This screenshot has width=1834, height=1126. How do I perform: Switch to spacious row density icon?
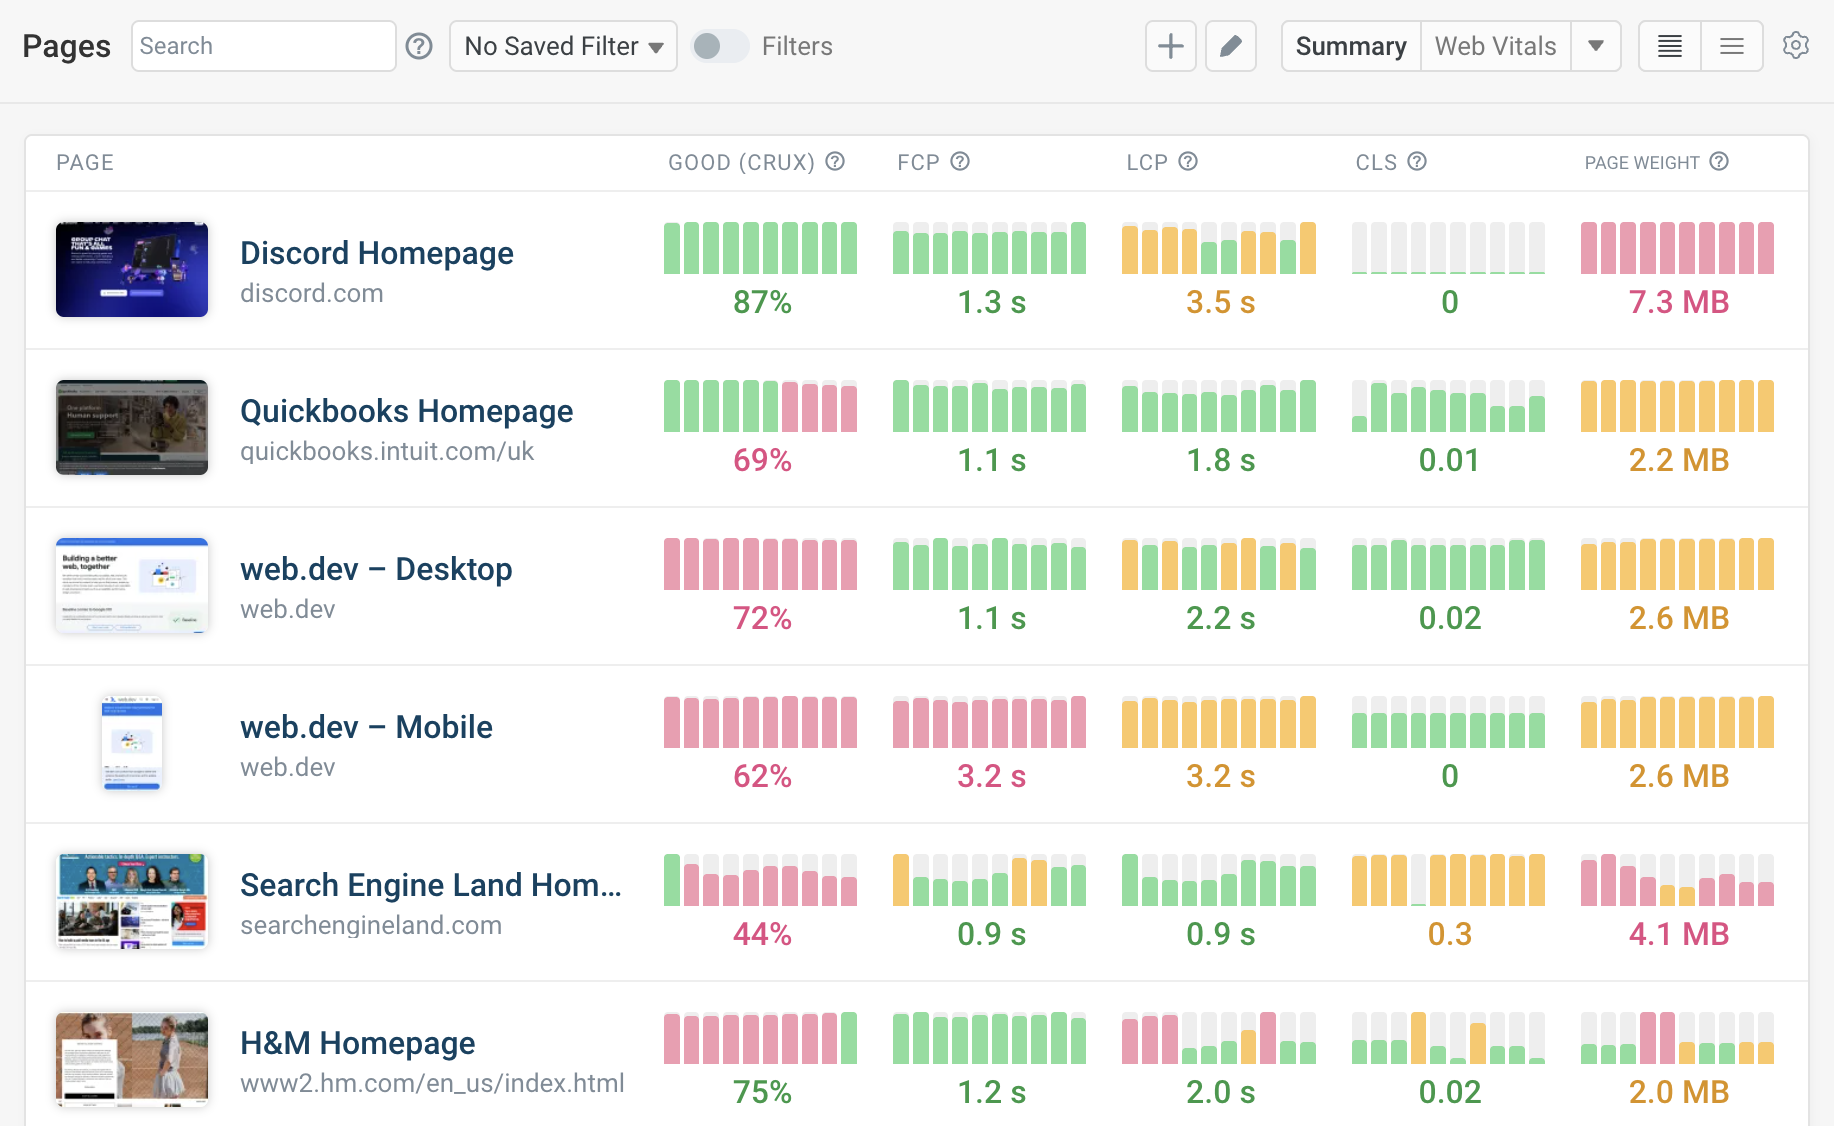[1732, 46]
